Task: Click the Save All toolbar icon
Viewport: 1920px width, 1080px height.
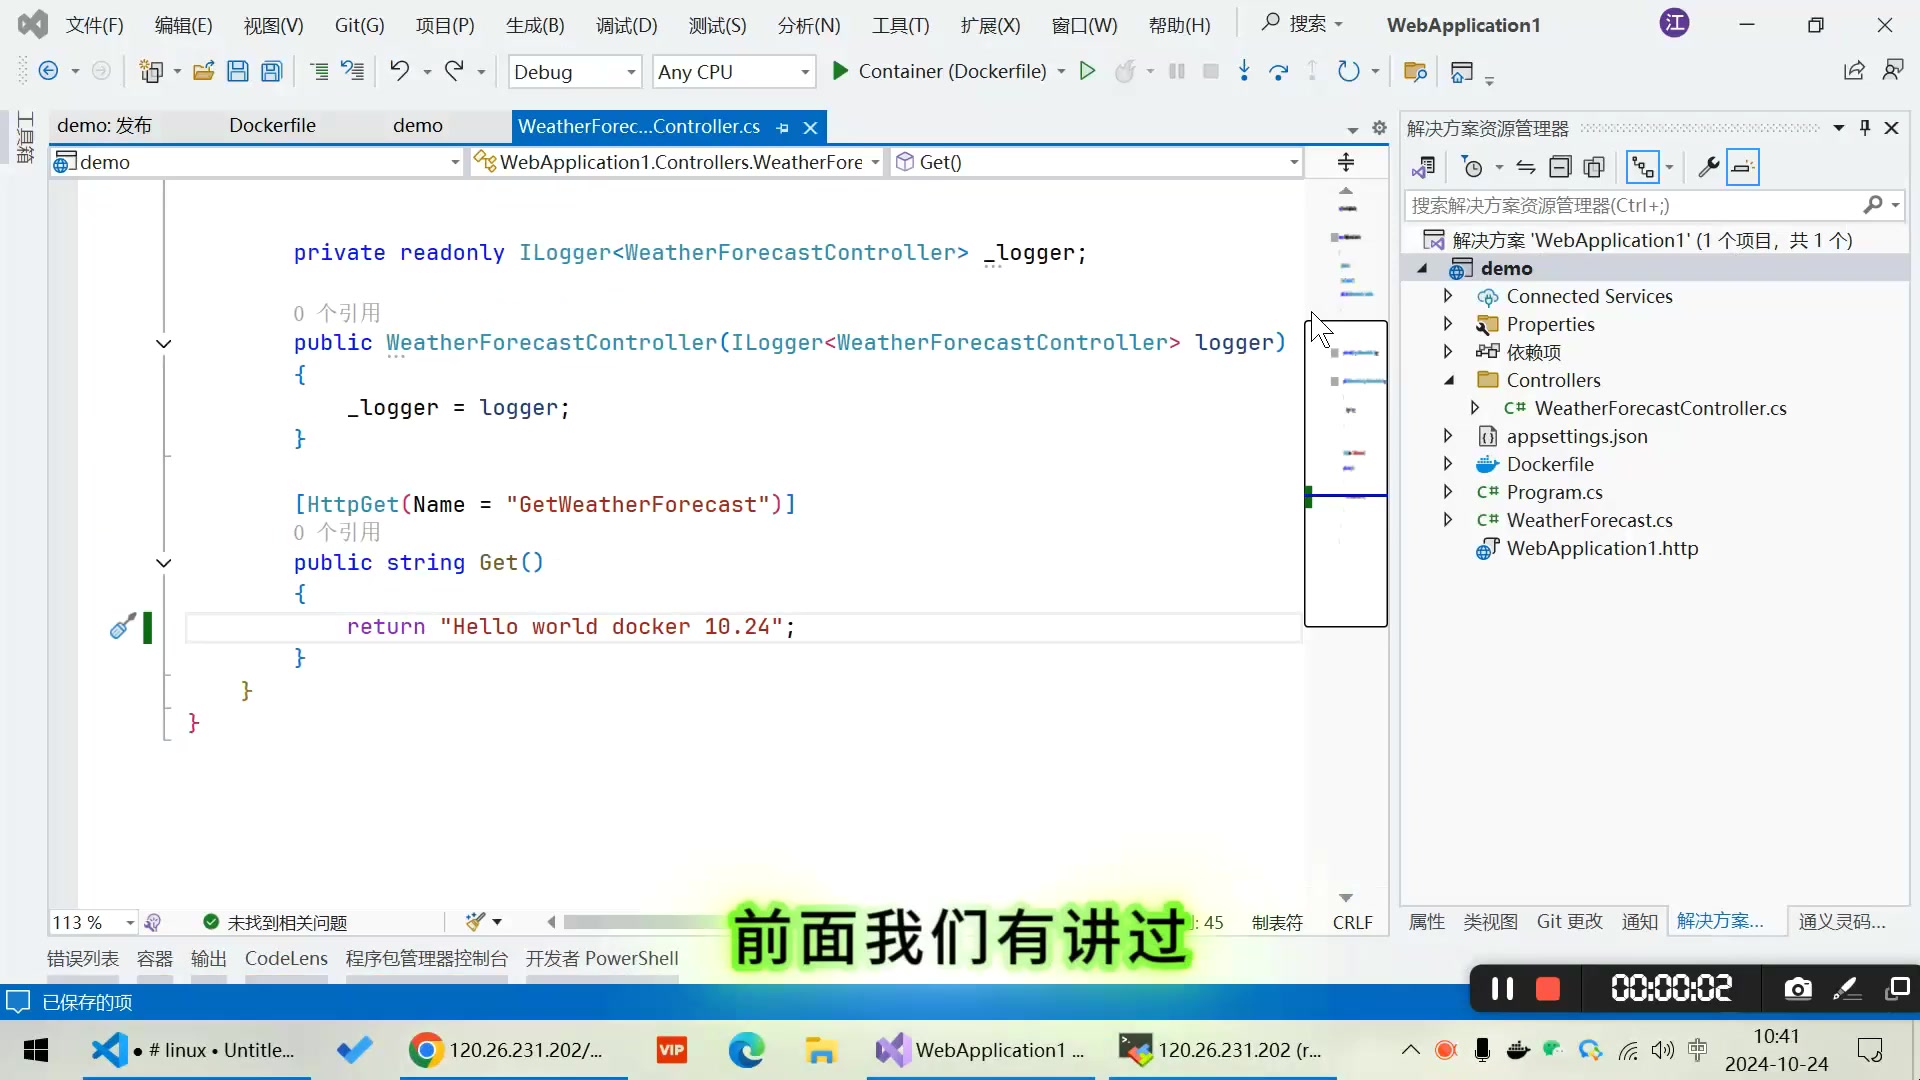Action: pos(271,71)
